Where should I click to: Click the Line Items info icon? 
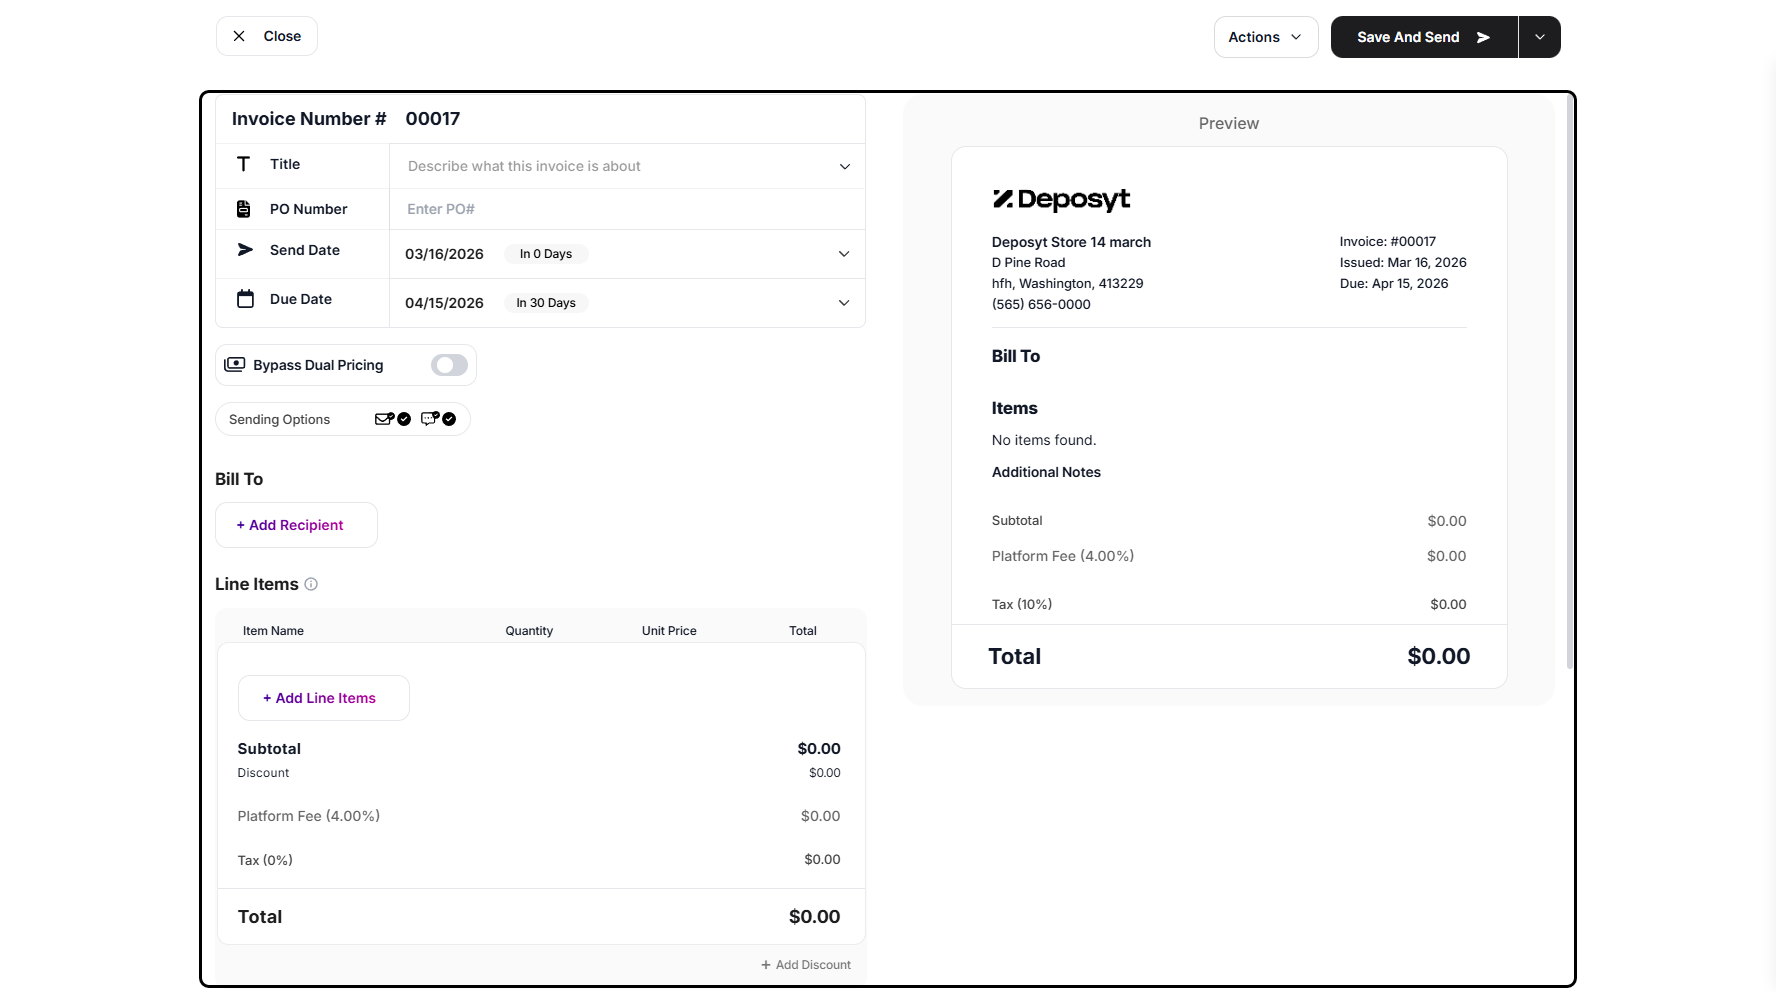pyautogui.click(x=311, y=584)
